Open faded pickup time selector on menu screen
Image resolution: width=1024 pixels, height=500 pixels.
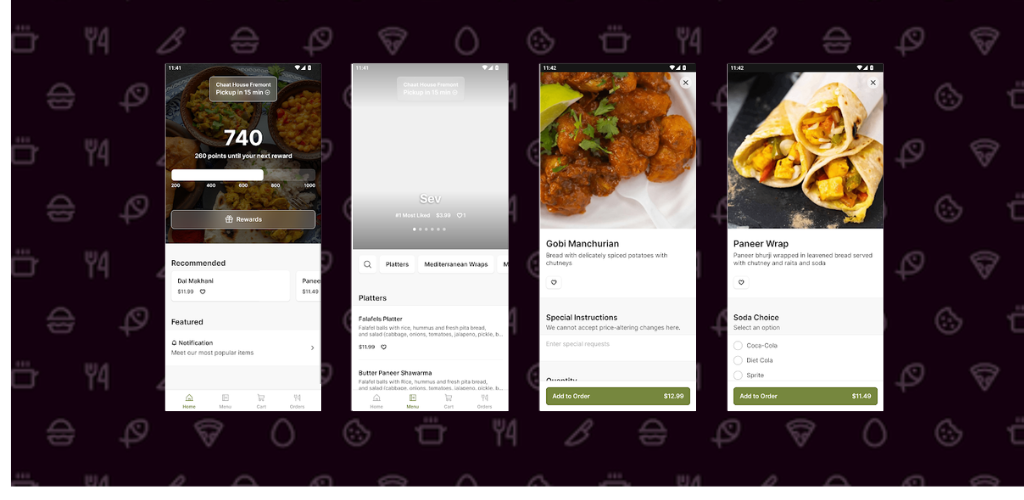pyautogui.click(x=430, y=89)
